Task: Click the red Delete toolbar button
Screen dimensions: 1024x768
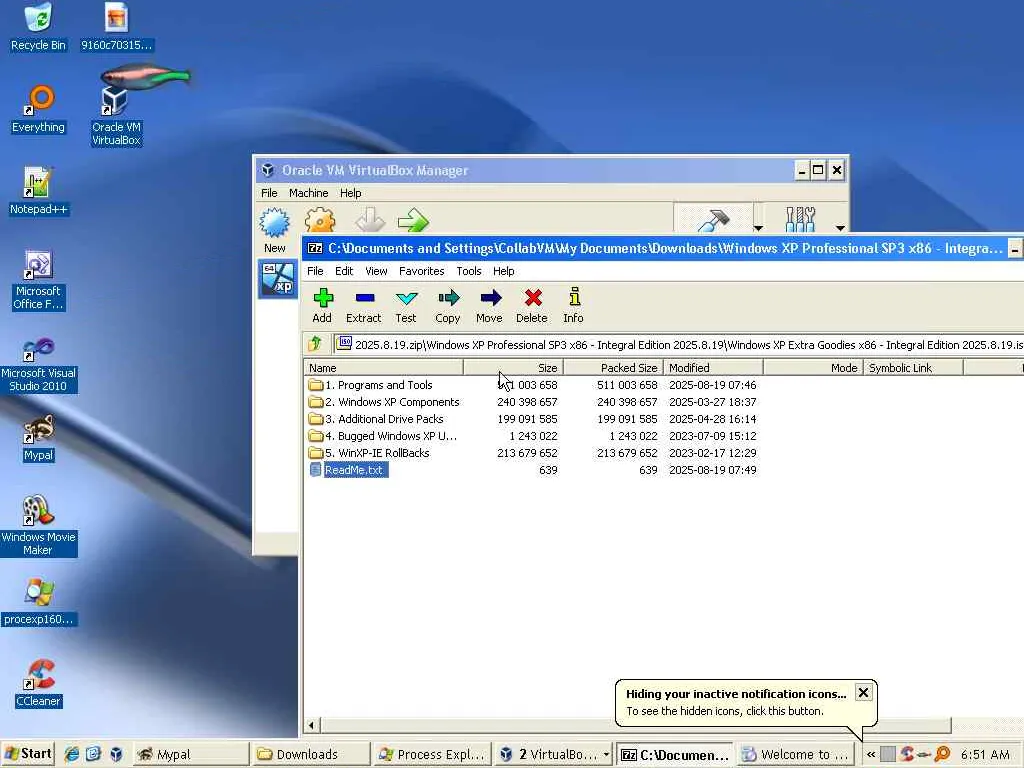Action: (x=532, y=306)
